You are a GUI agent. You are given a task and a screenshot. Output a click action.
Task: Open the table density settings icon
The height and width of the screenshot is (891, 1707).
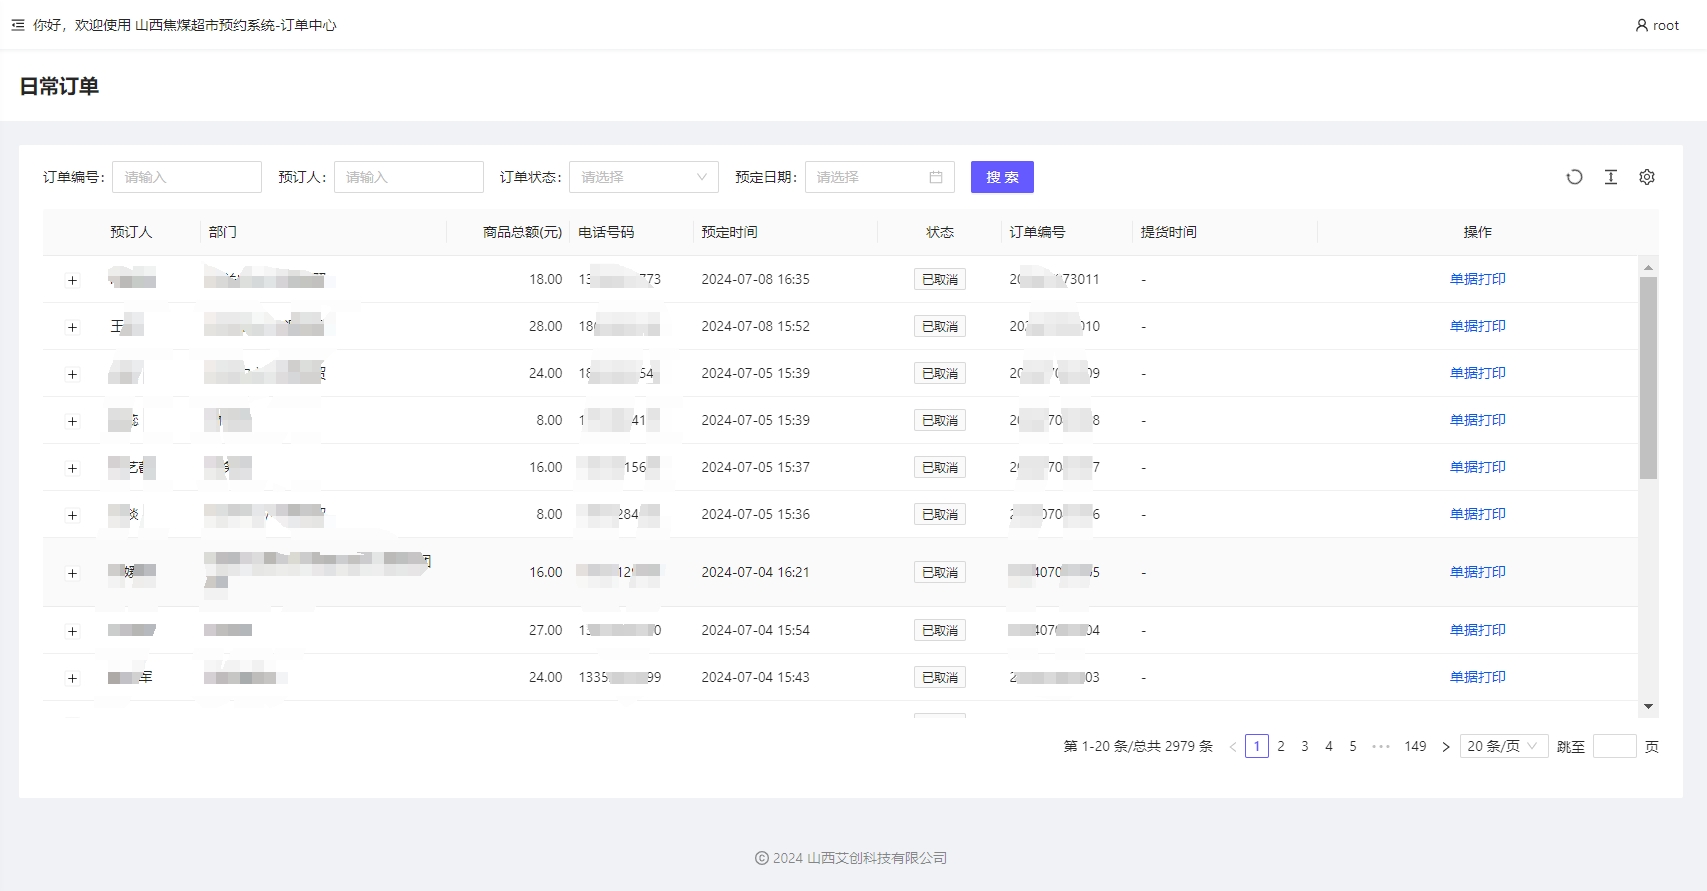[1611, 177]
